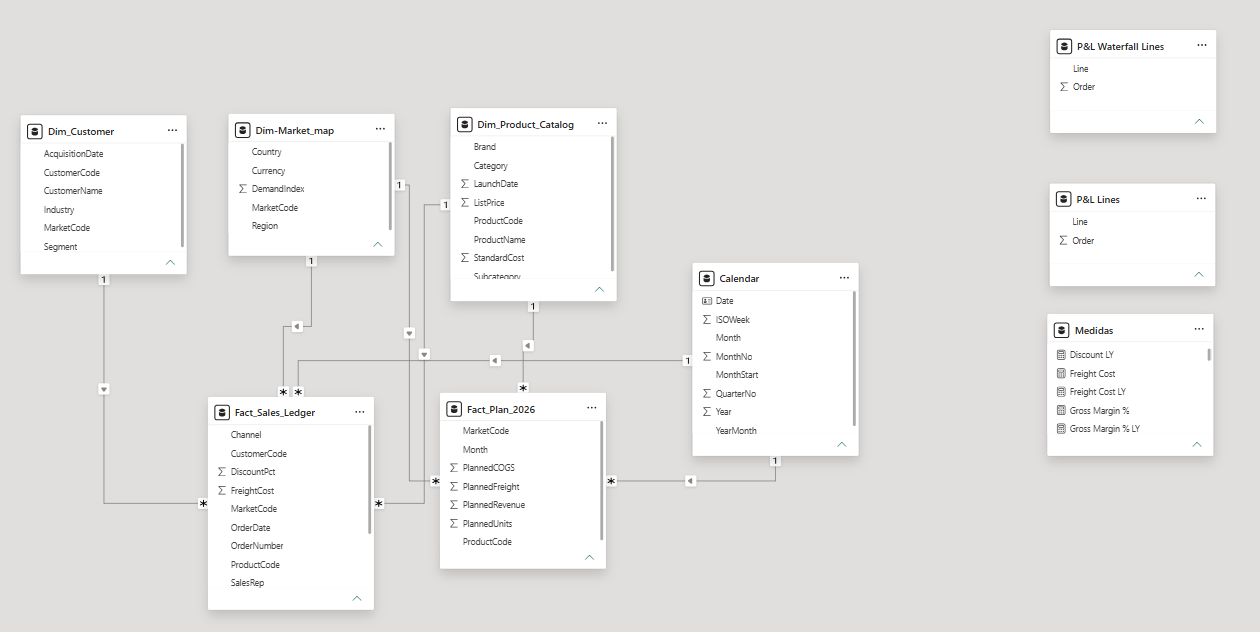The height and width of the screenshot is (632, 1260).
Task: Open more options for Calendar table
Action: point(844,277)
